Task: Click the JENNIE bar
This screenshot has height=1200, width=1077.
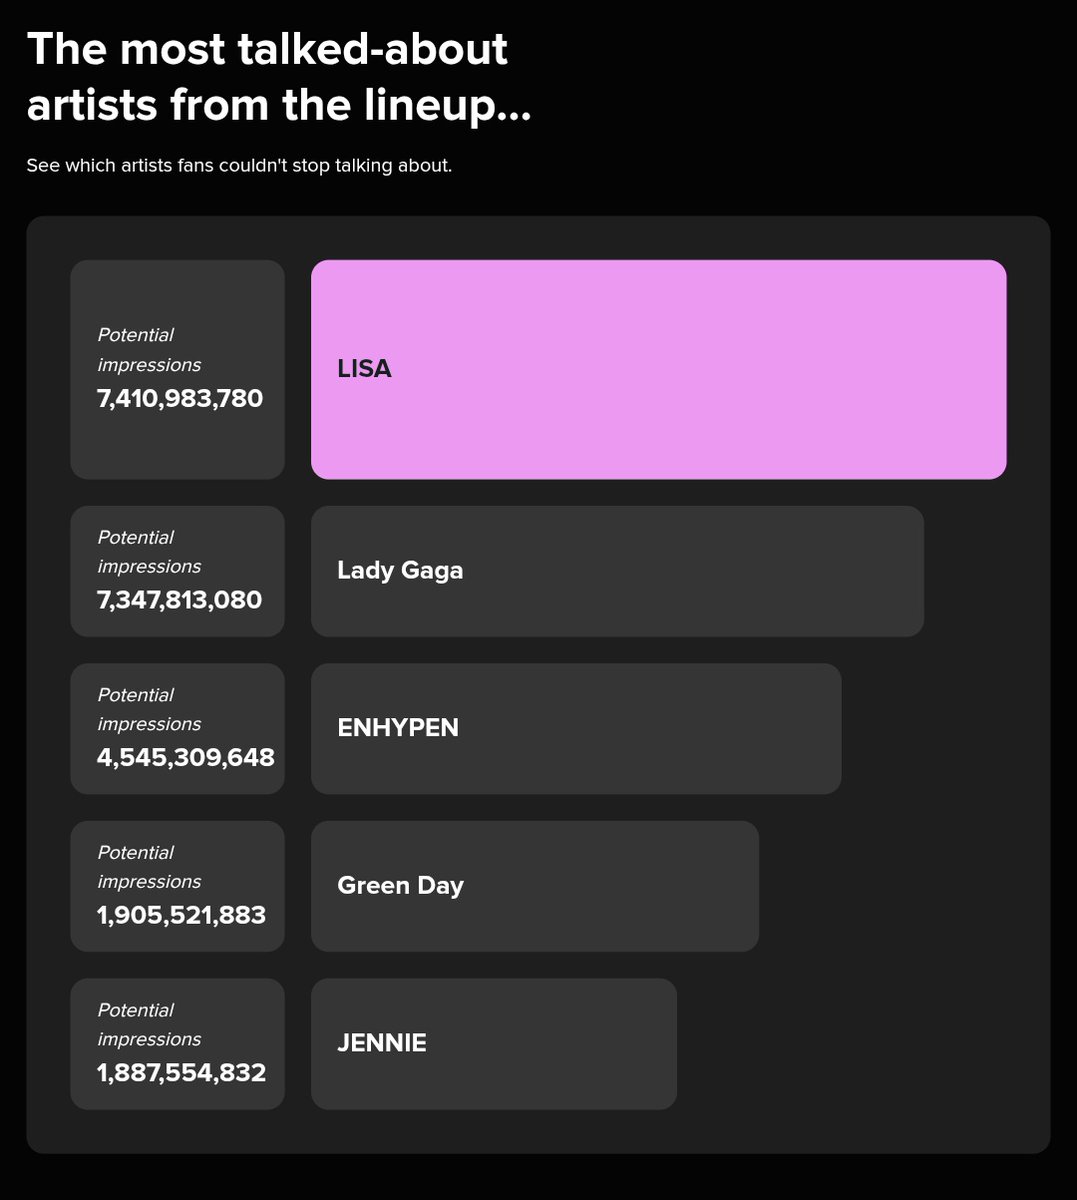Action: tap(494, 1043)
